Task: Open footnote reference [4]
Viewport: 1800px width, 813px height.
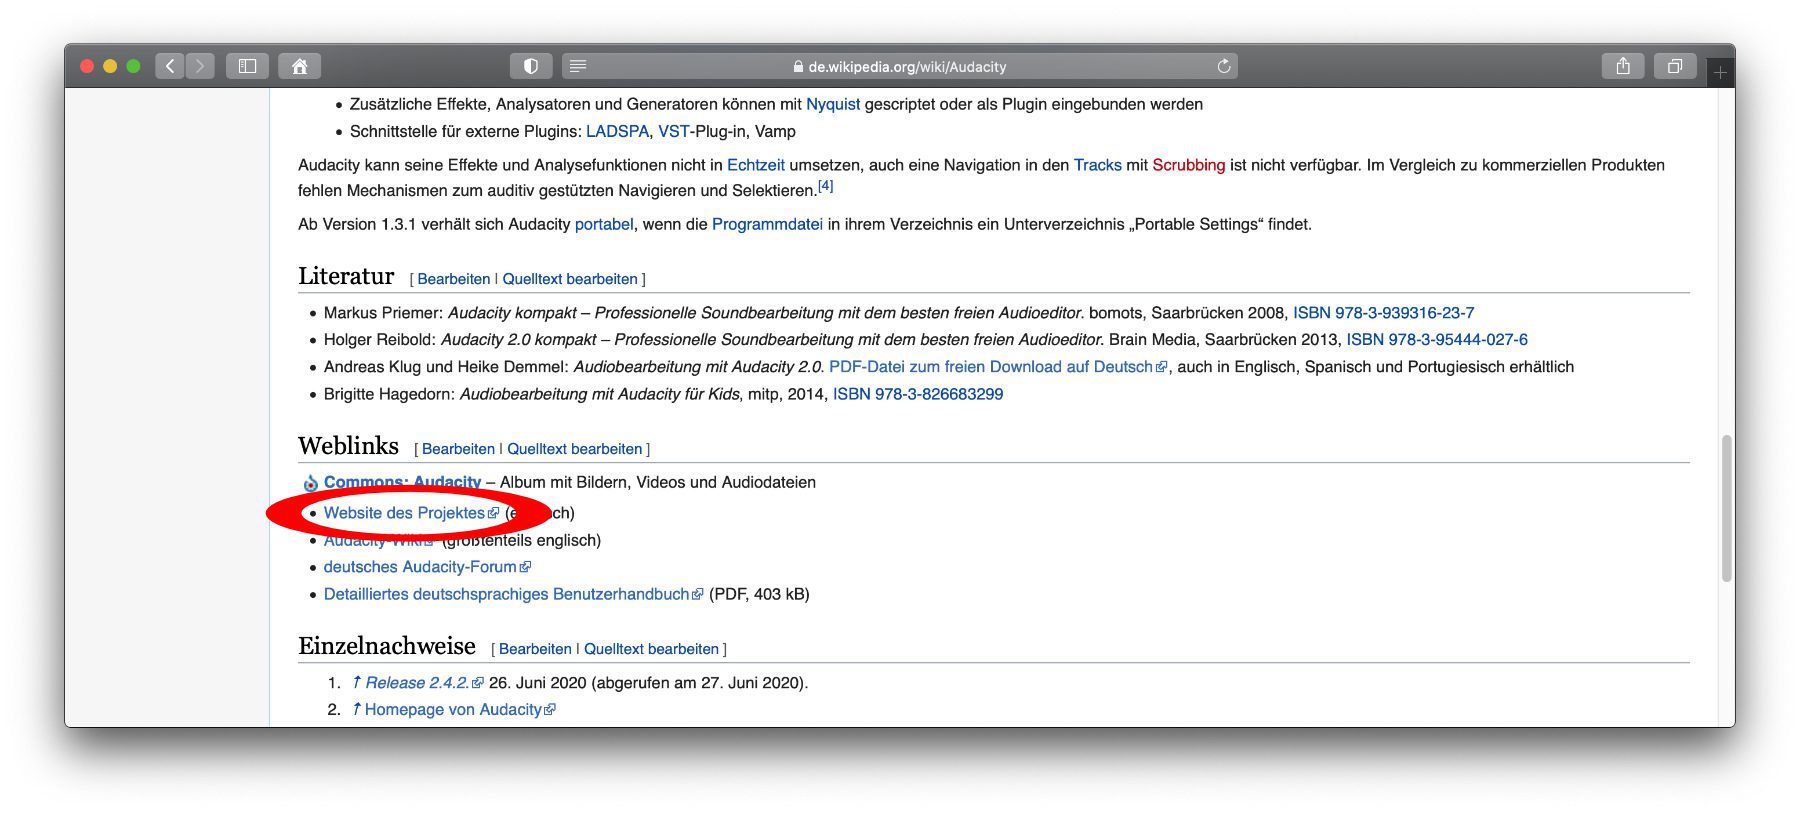Action: (x=825, y=186)
